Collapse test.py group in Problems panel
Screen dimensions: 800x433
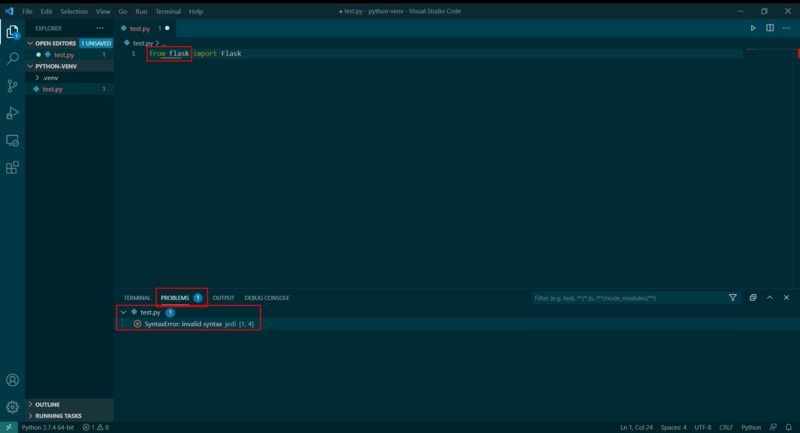(x=123, y=312)
